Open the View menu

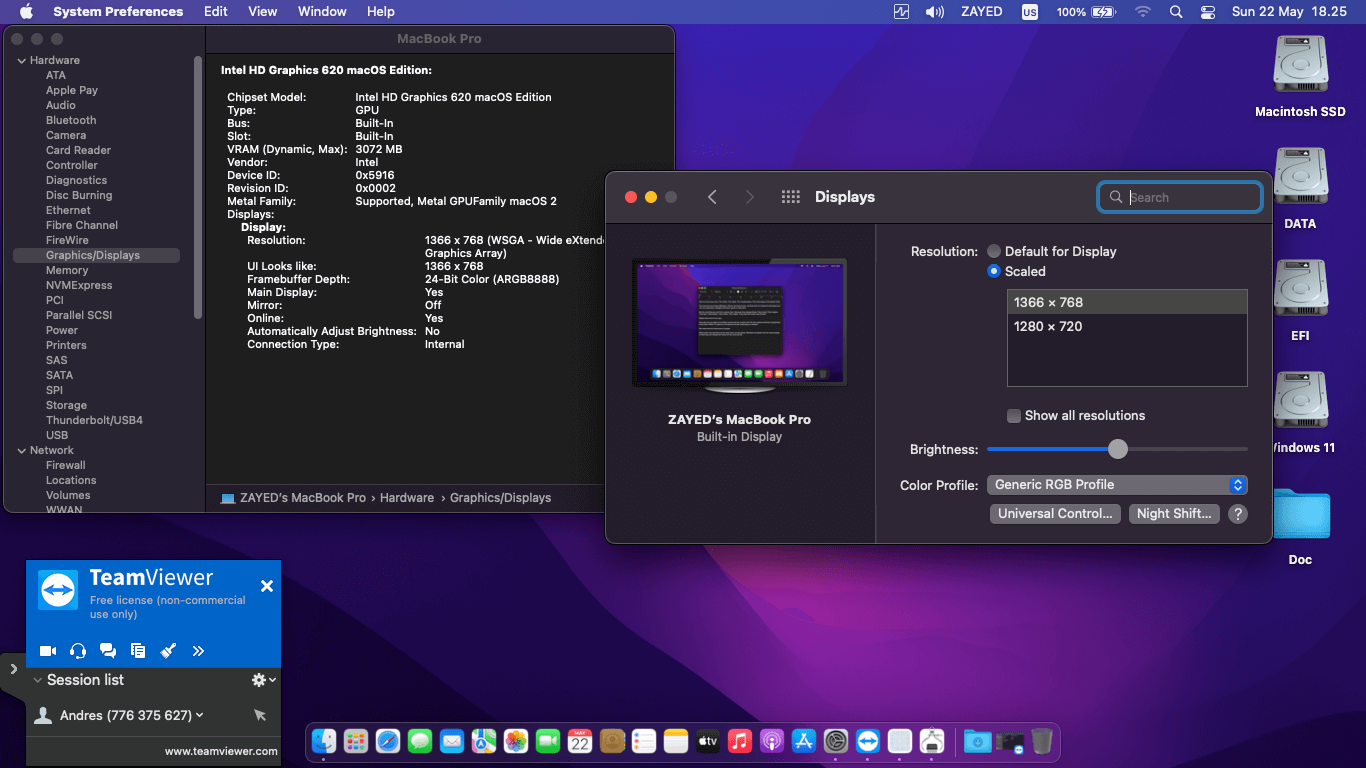pos(263,12)
